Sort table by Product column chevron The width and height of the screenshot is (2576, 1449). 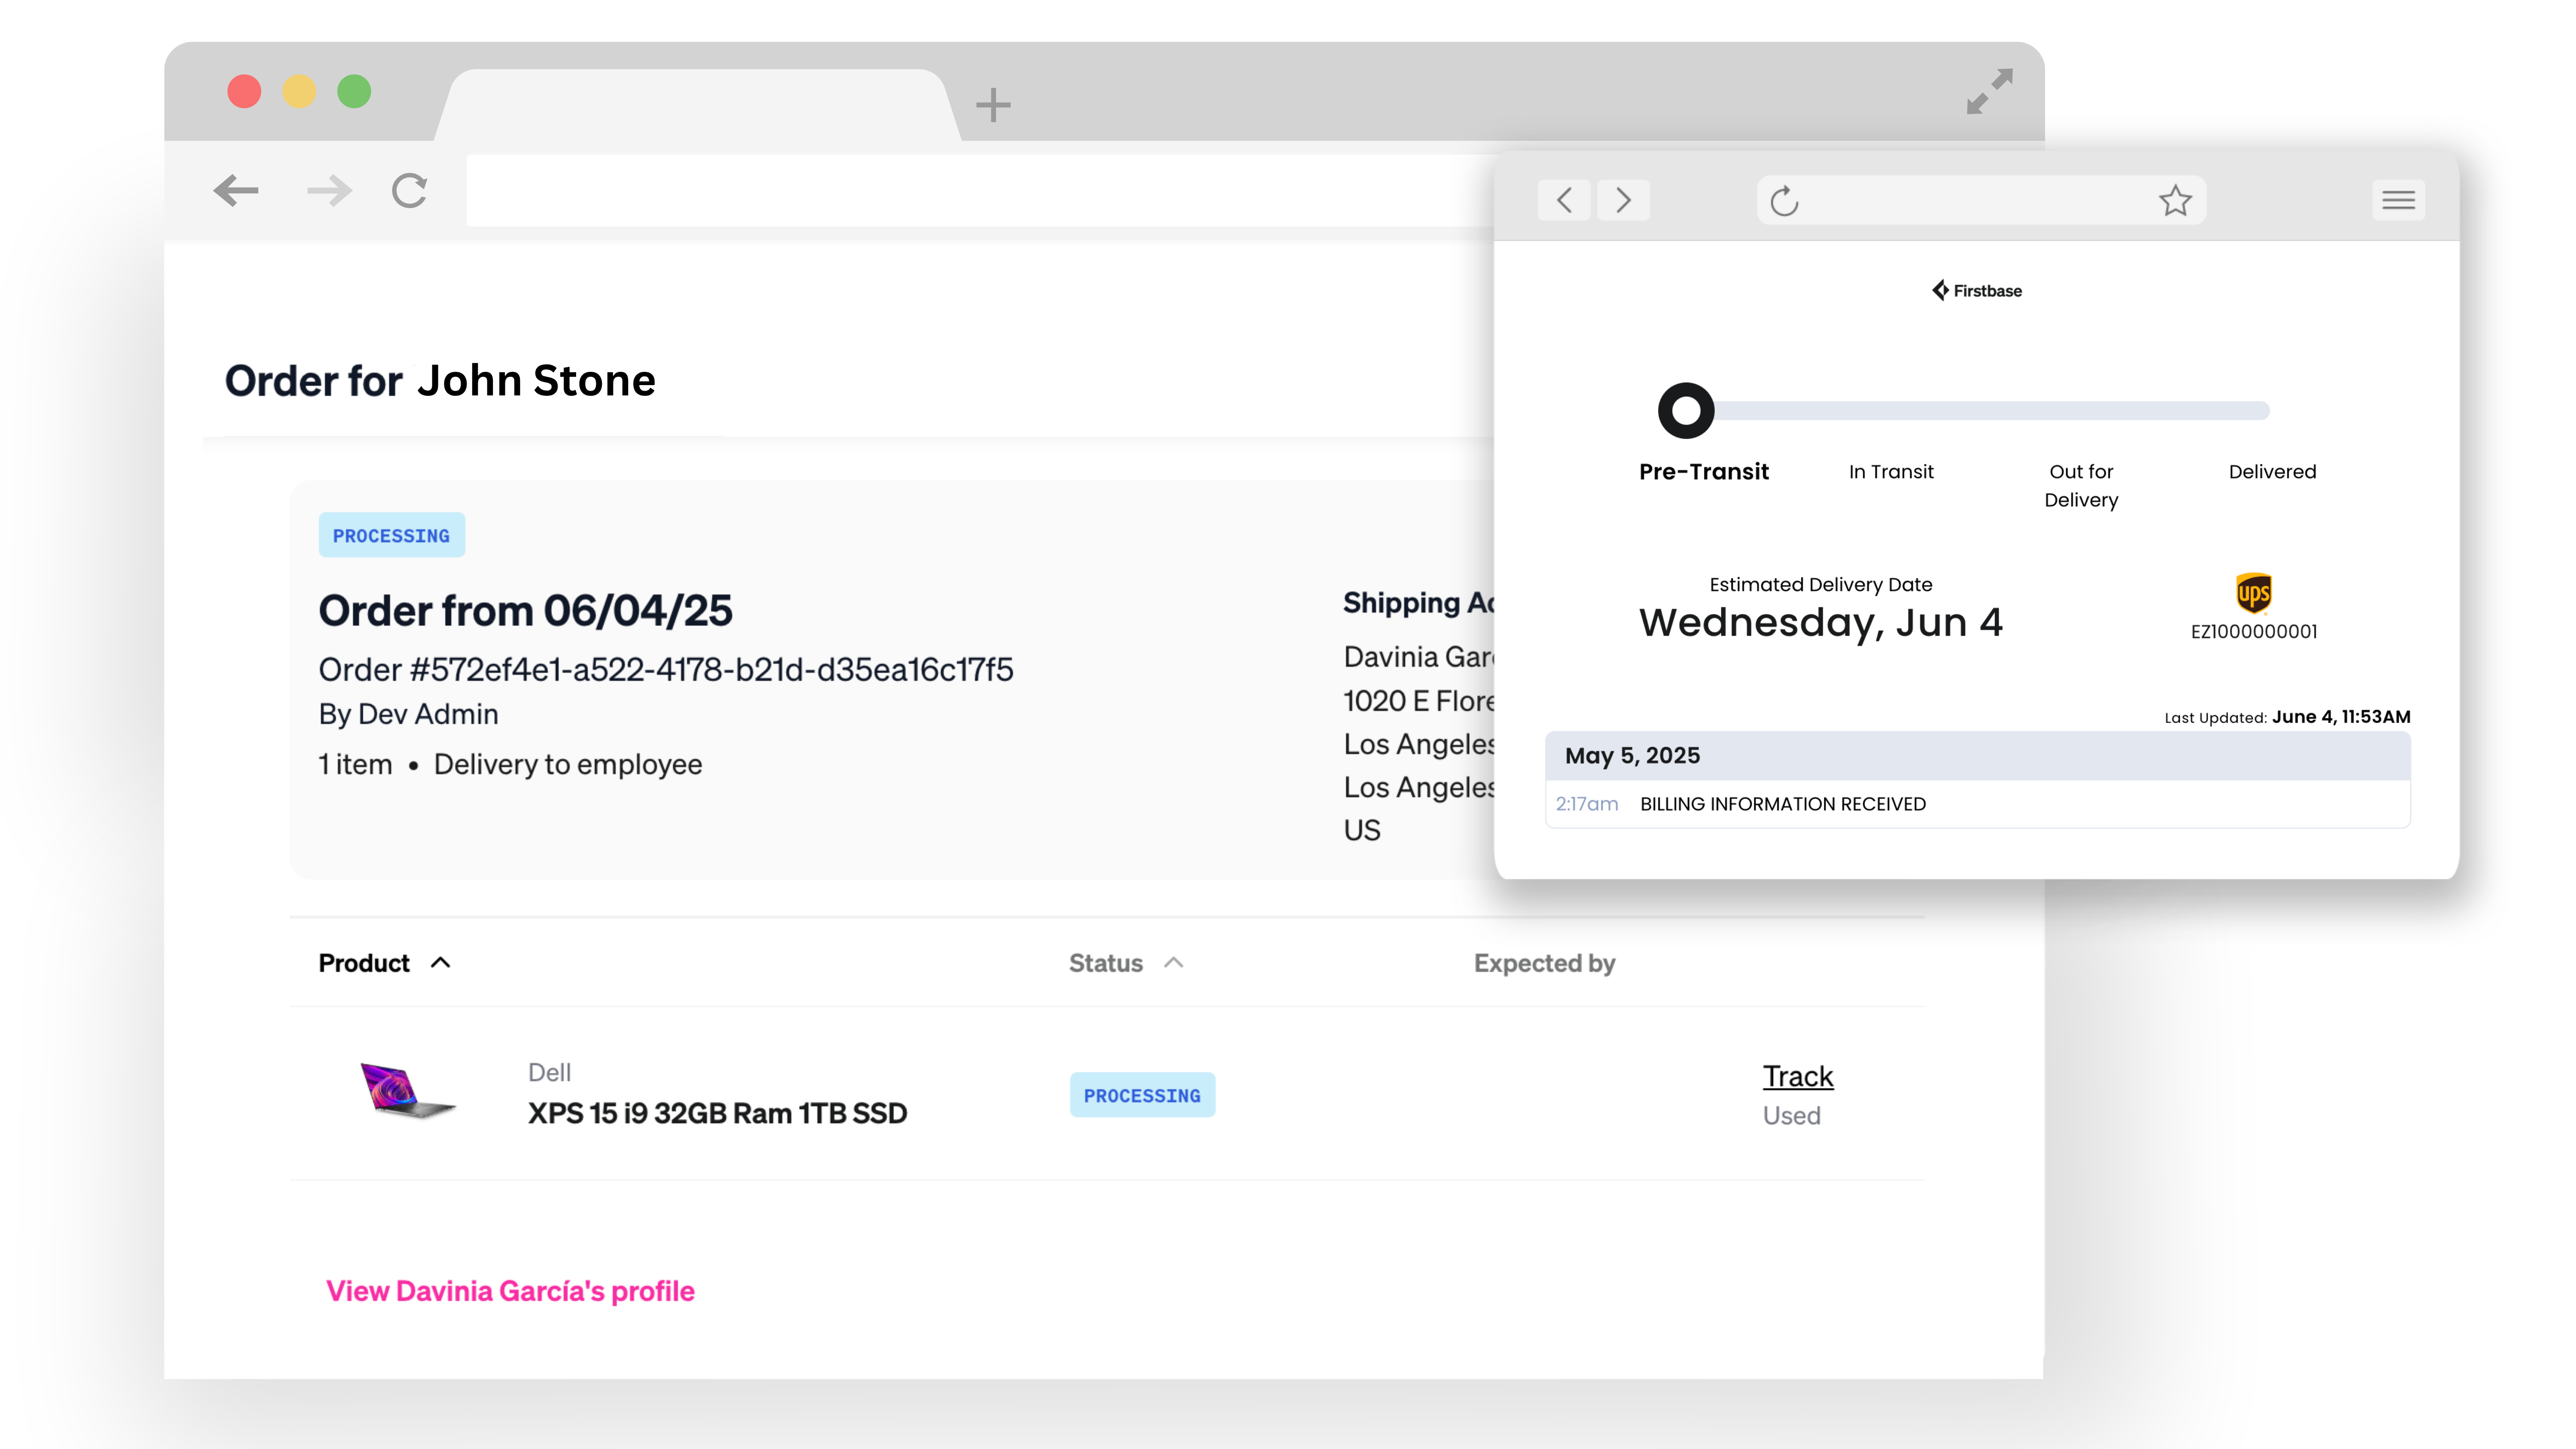pos(440,962)
